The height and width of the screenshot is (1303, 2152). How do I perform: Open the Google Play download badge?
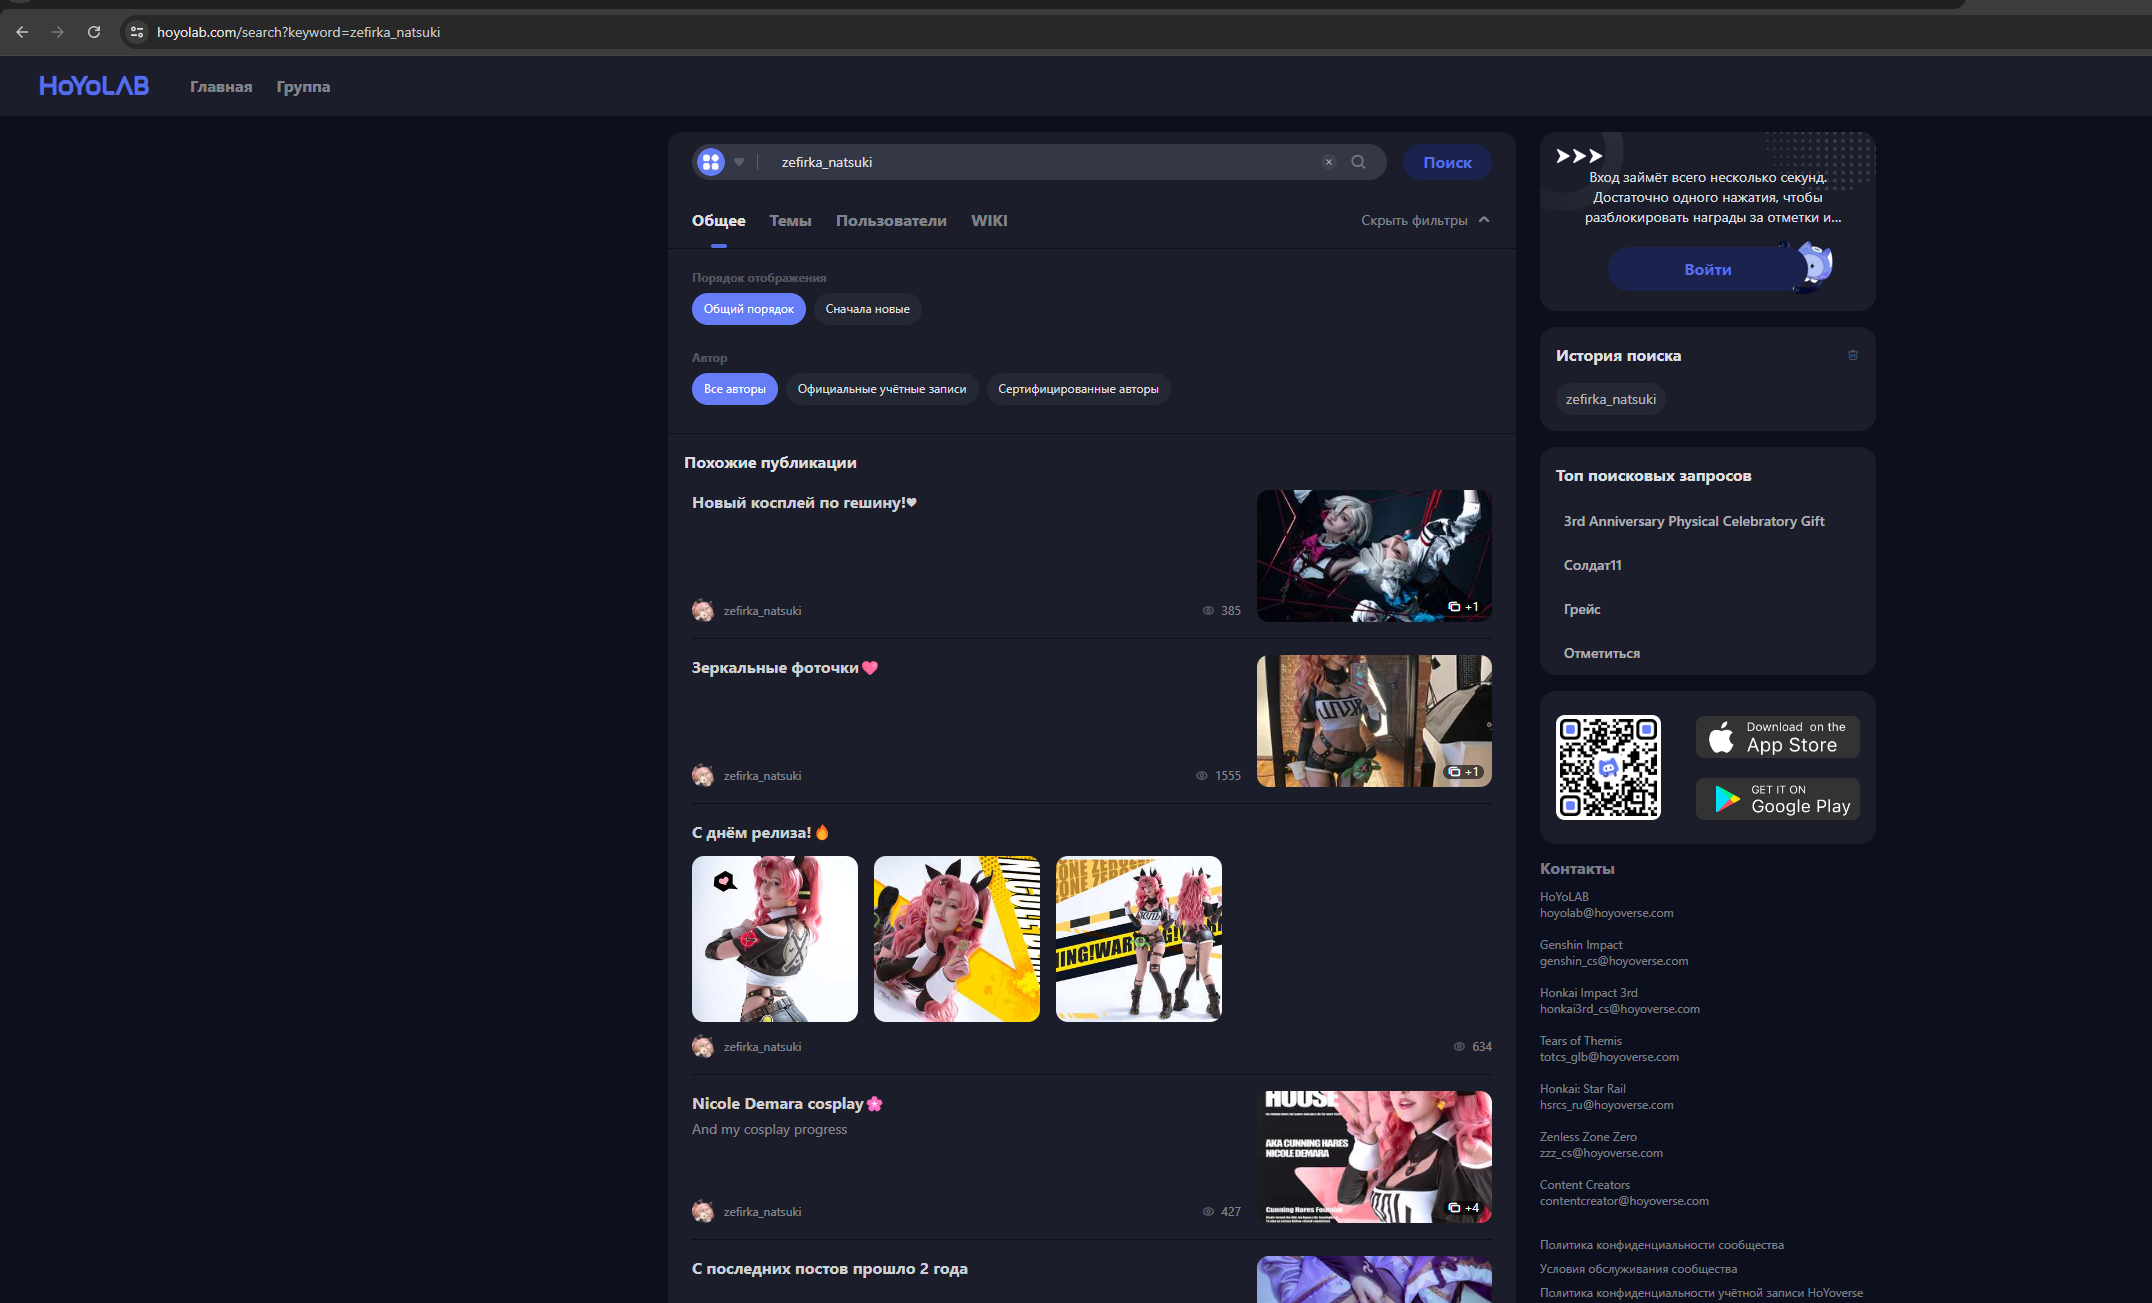pos(1777,799)
